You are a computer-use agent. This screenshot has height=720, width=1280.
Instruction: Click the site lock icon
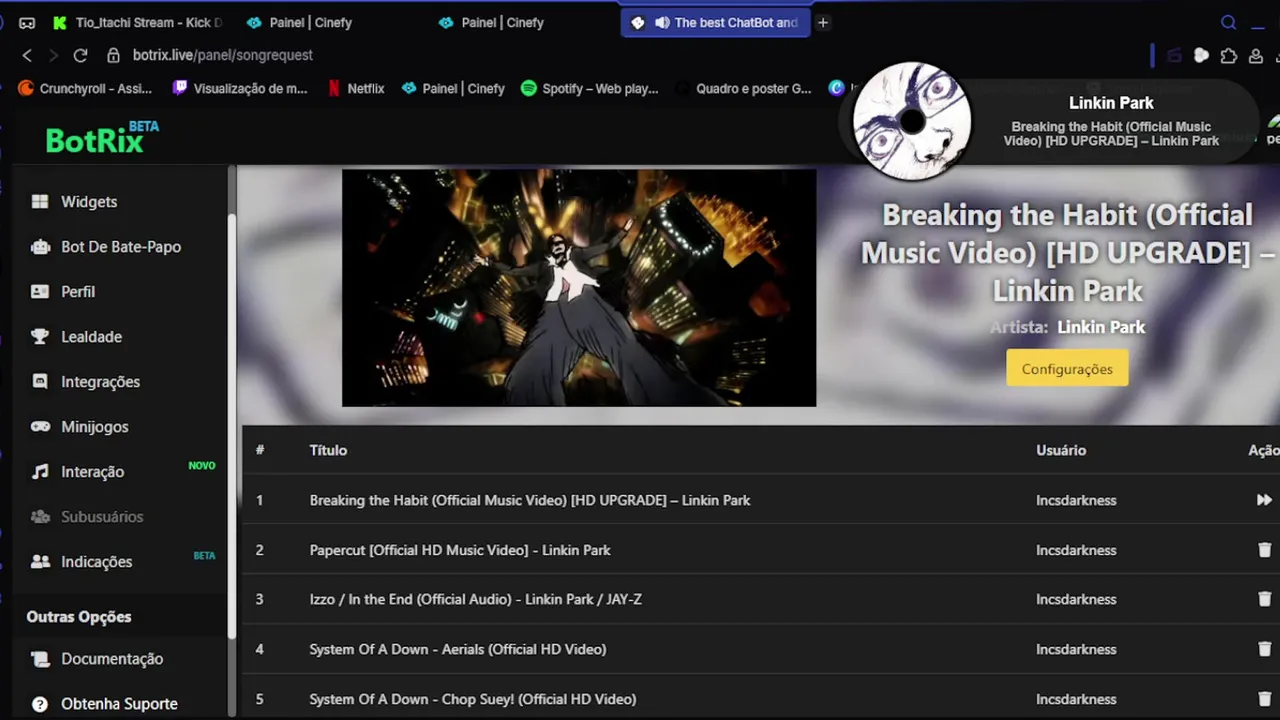113,55
